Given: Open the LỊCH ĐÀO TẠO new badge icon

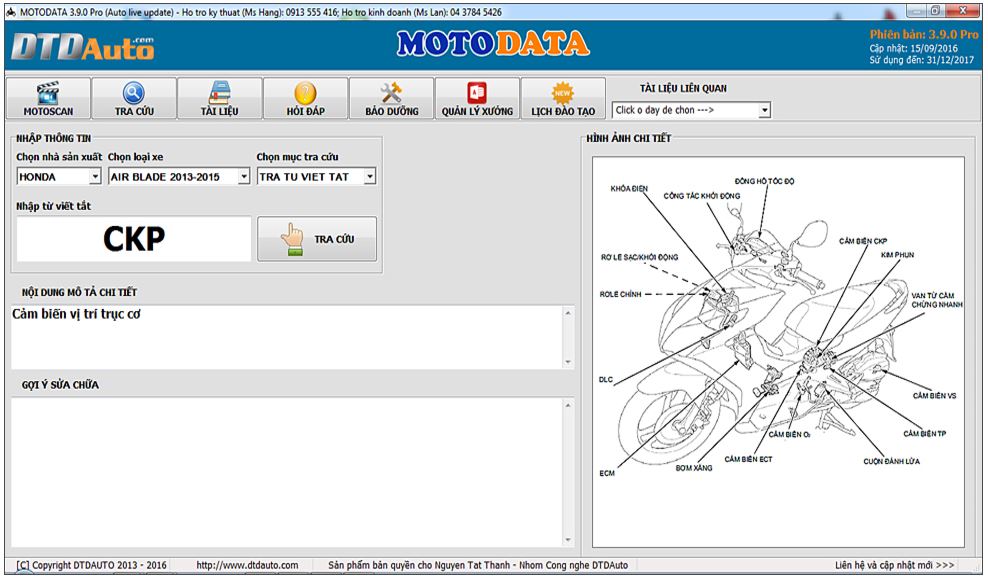Looking at the screenshot, I should coord(563,93).
